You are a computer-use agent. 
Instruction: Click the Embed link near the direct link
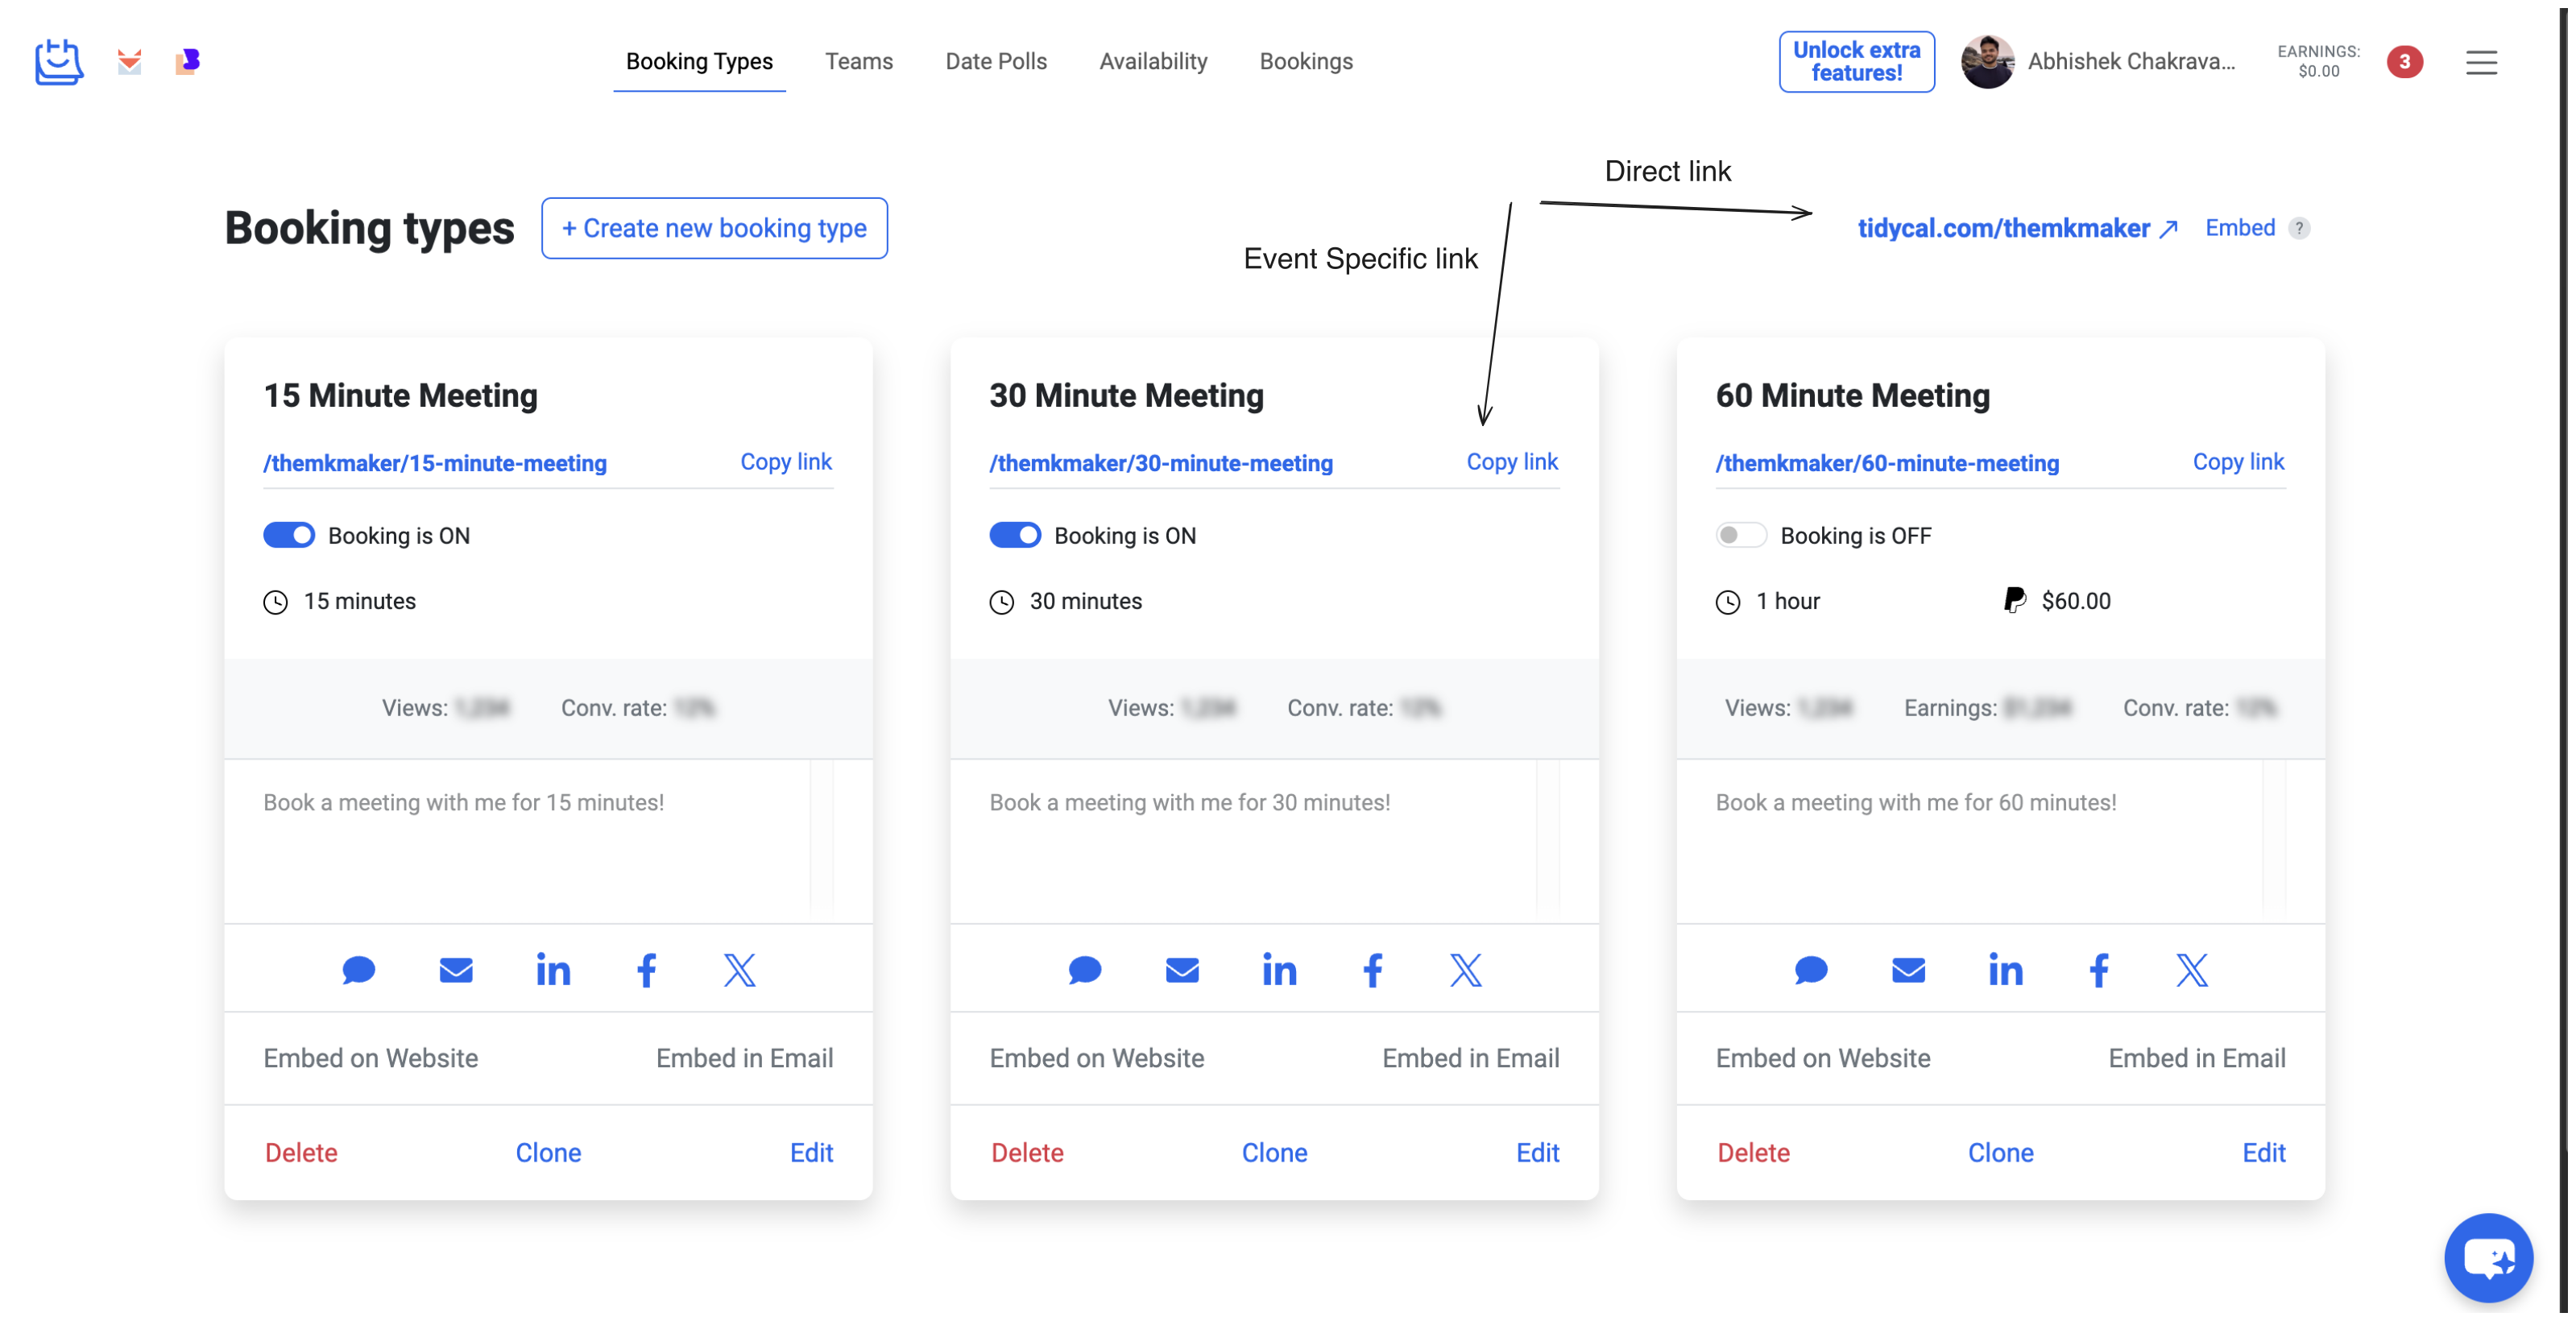(x=2240, y=228)
